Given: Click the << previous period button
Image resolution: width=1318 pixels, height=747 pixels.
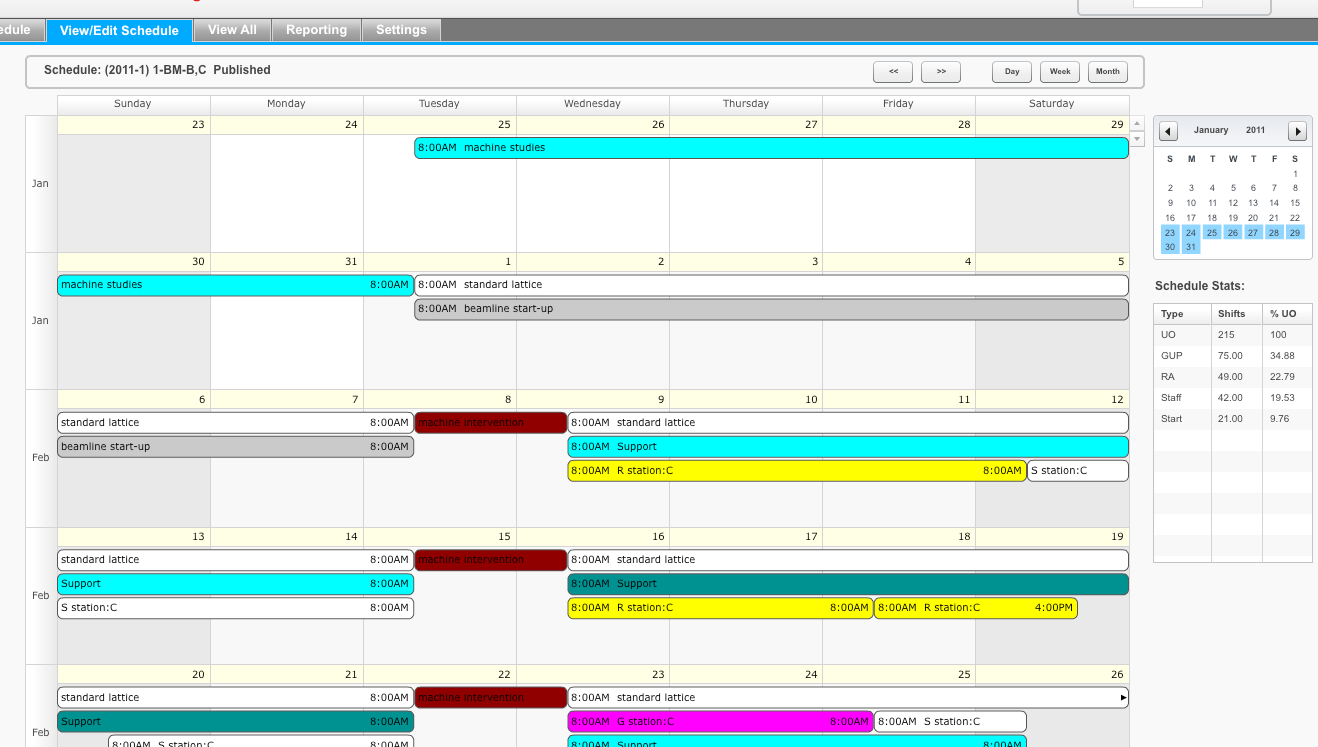Looking at the screenshot, I should pos(893,72).
